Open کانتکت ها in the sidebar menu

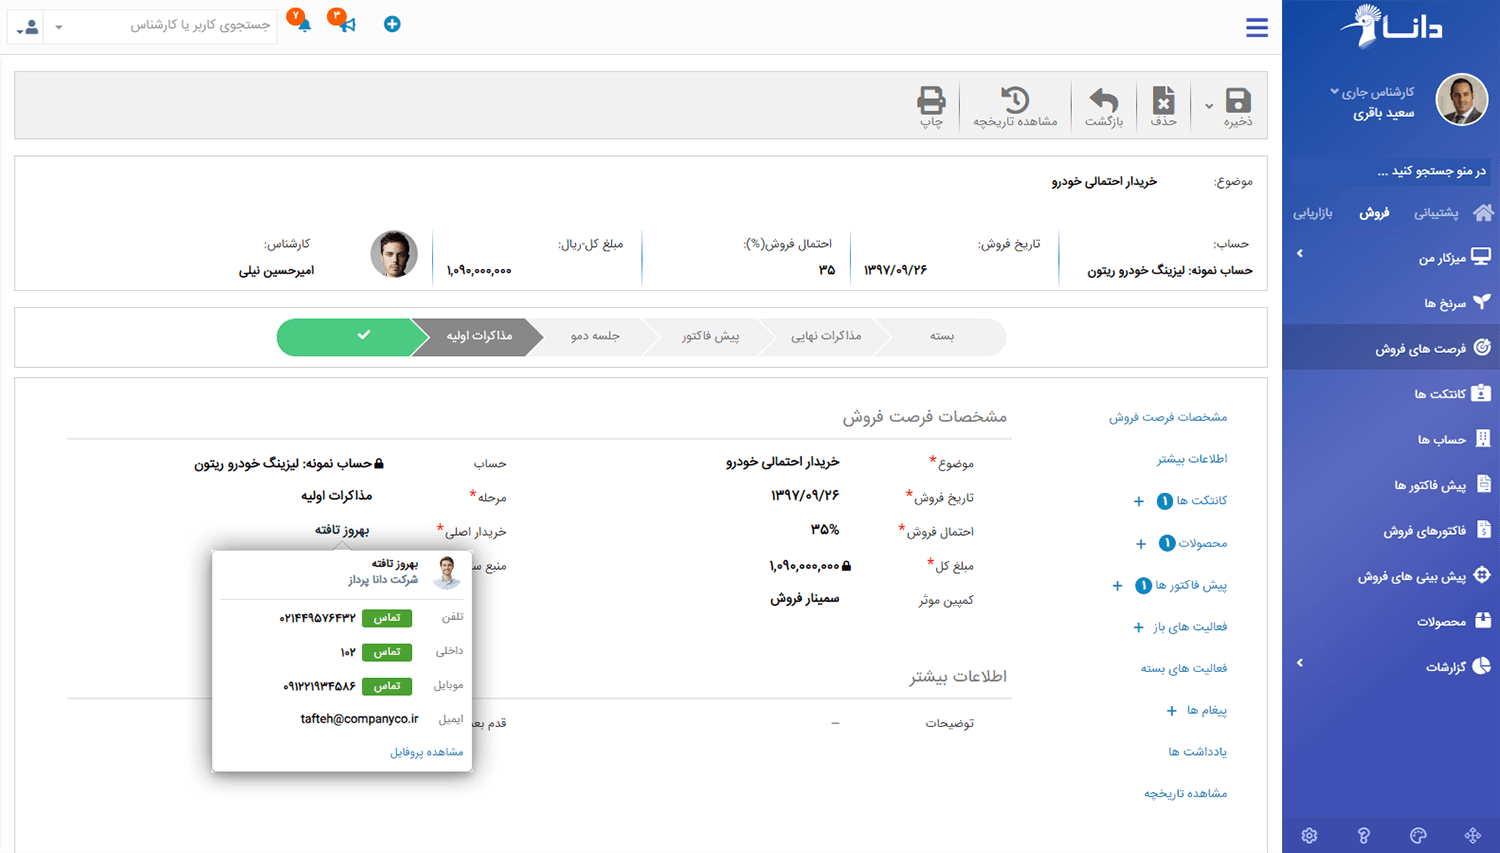click(x=1440, y=394)
